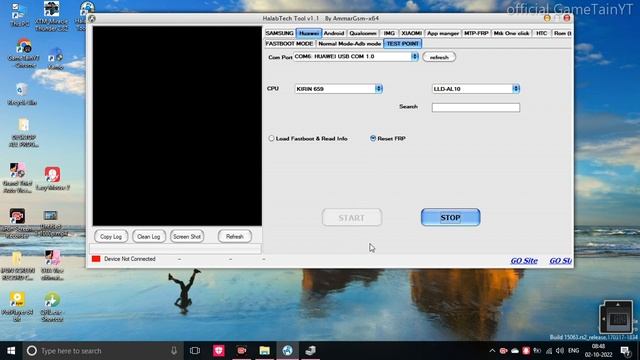Open the Windows Start menu
The width and height of the screenshot is (640, 360).
coord(11,351)
